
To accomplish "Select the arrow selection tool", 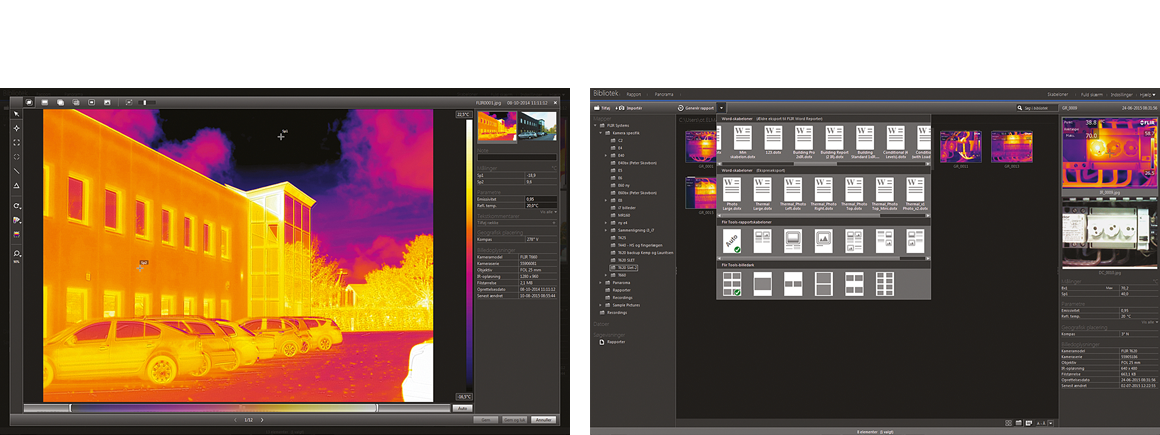I will coord(16,115).
